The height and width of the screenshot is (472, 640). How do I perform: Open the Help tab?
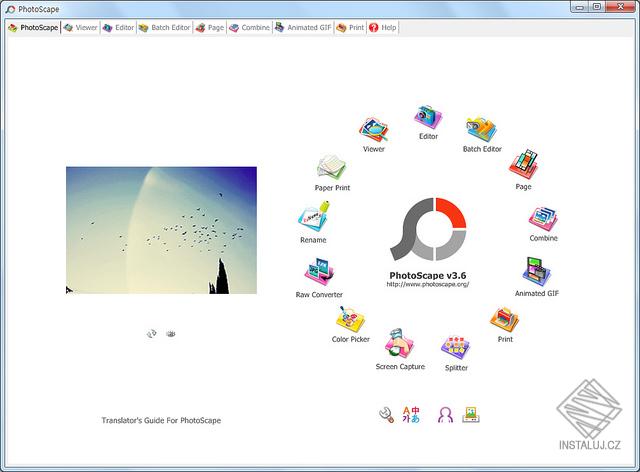click(382, 28)
